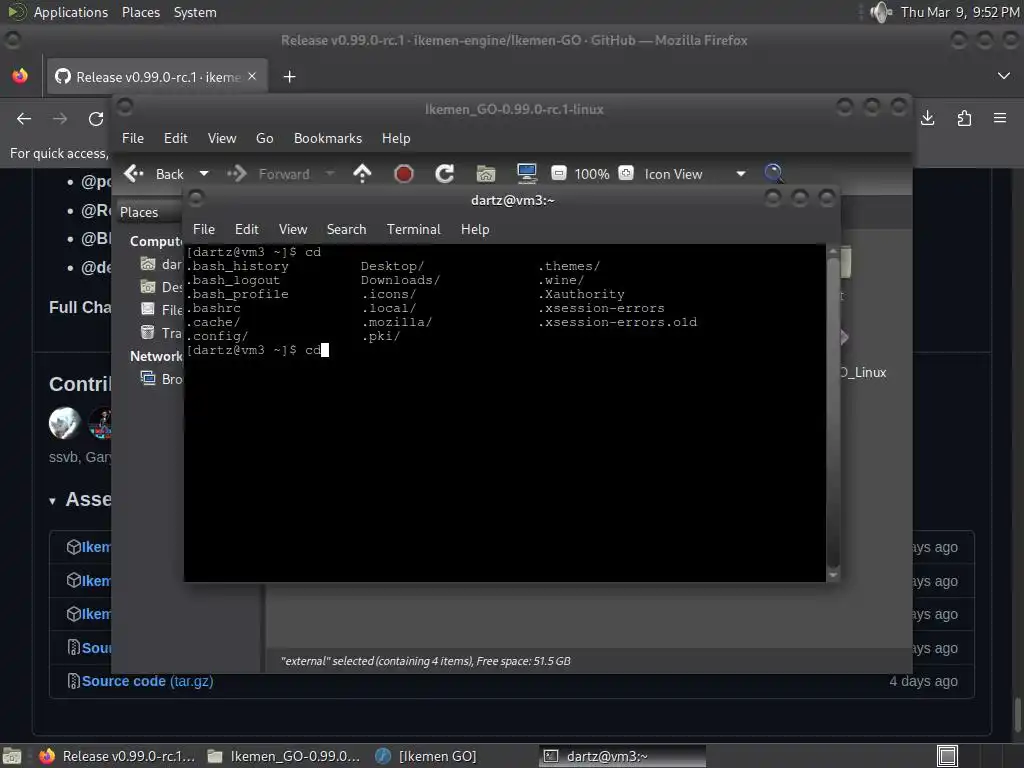Click the red Stop loading icon
Viewport: 1024px width, 768px height.
404,174
